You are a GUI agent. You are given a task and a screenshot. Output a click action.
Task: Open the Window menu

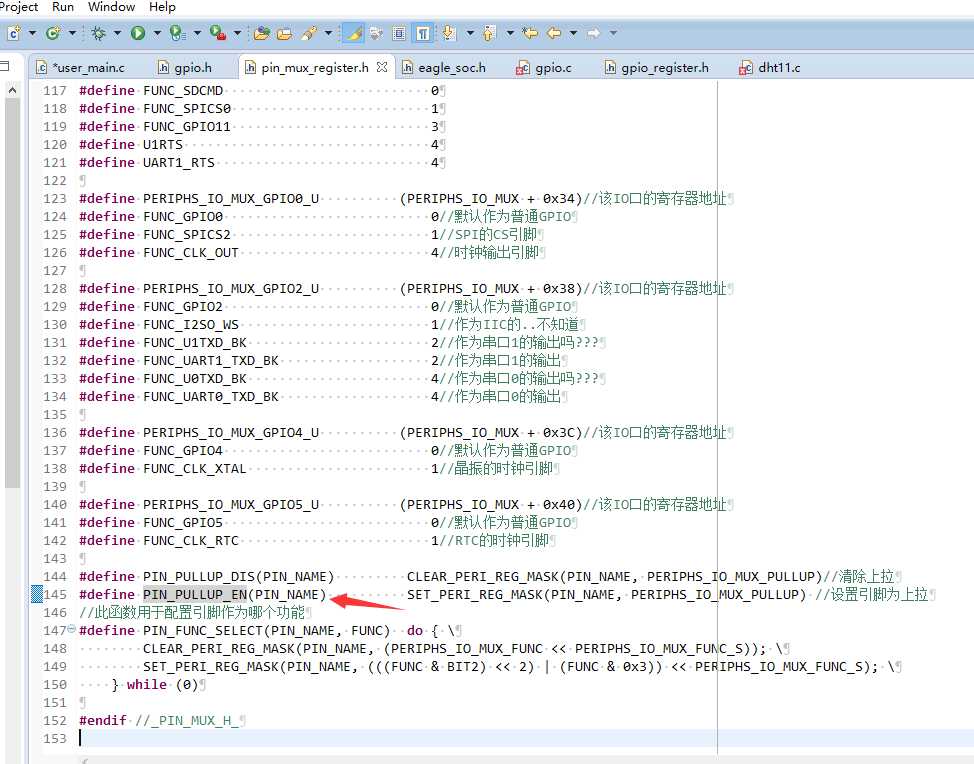pos(111,7)
